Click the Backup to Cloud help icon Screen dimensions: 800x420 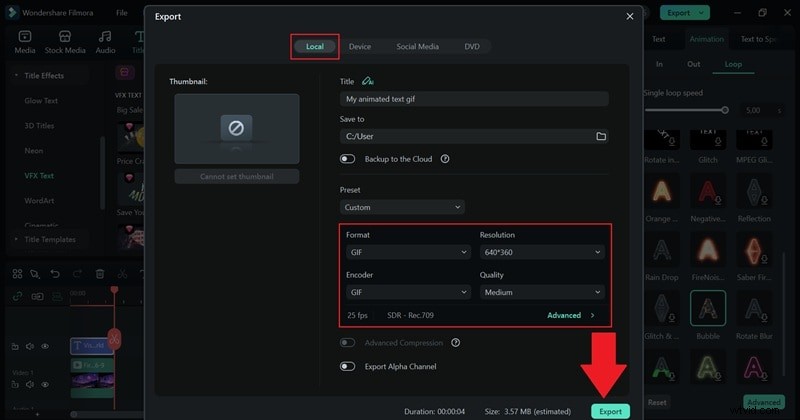pos(445,159)
